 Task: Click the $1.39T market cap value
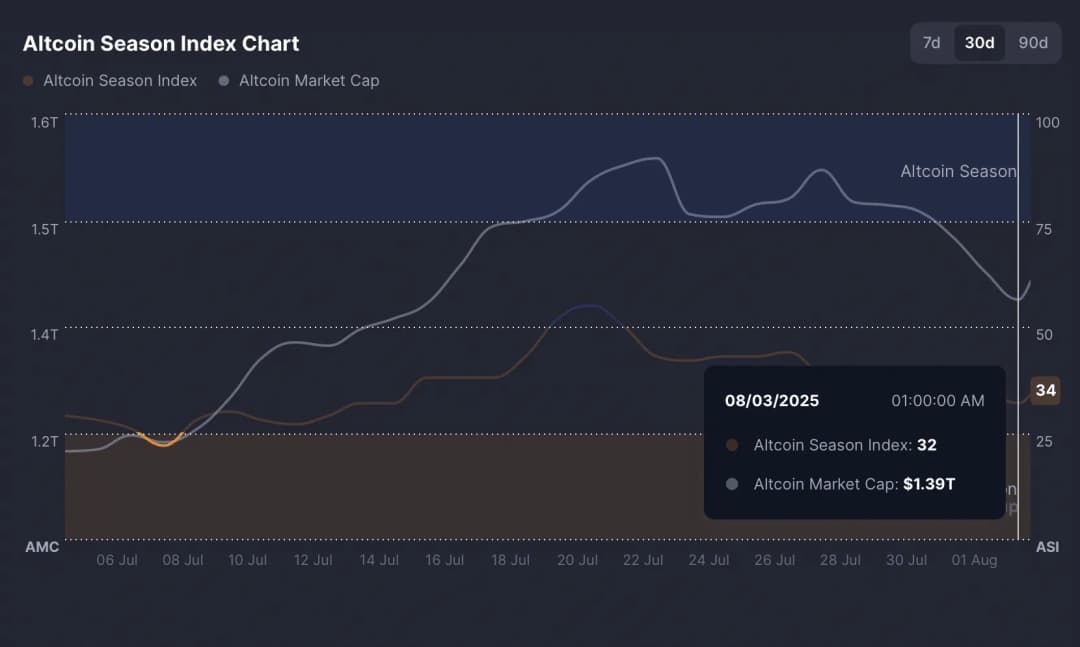click(x=929, y=484)
